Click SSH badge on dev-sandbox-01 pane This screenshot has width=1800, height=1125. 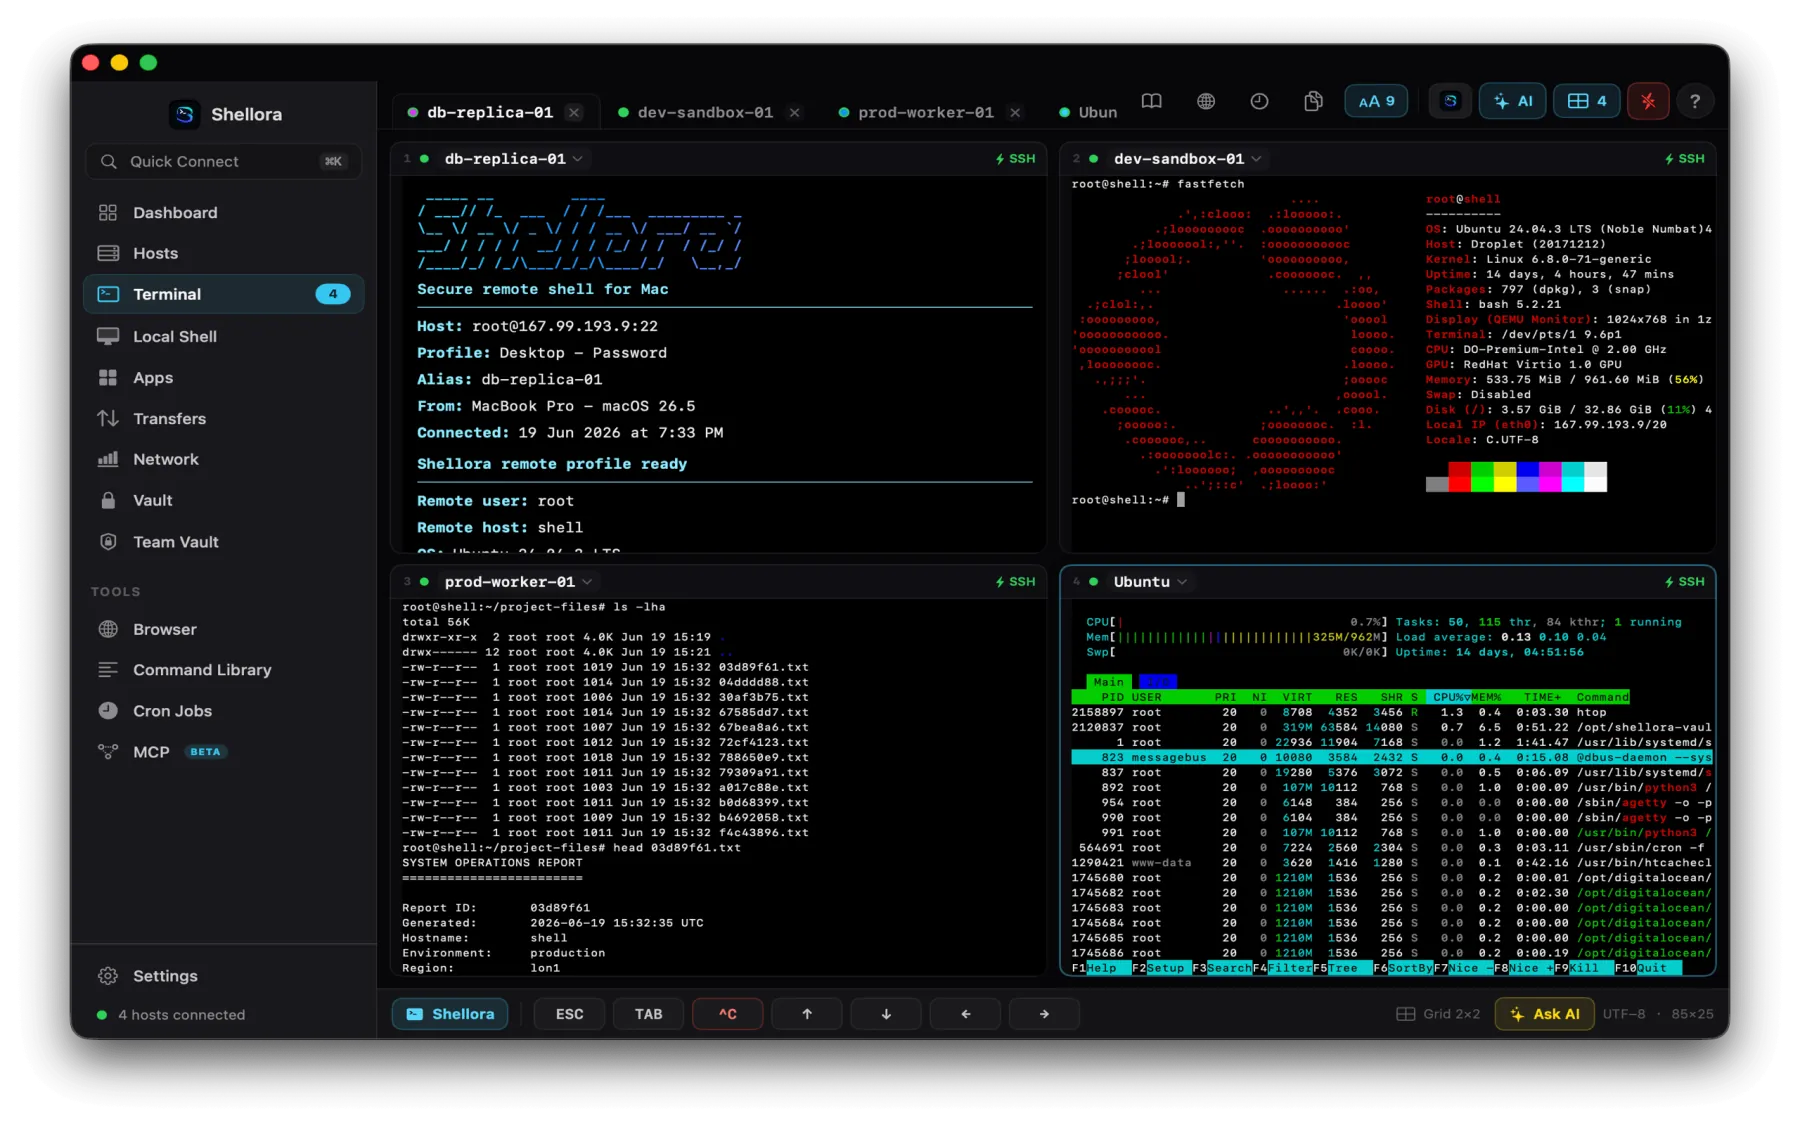point(1684,159)
